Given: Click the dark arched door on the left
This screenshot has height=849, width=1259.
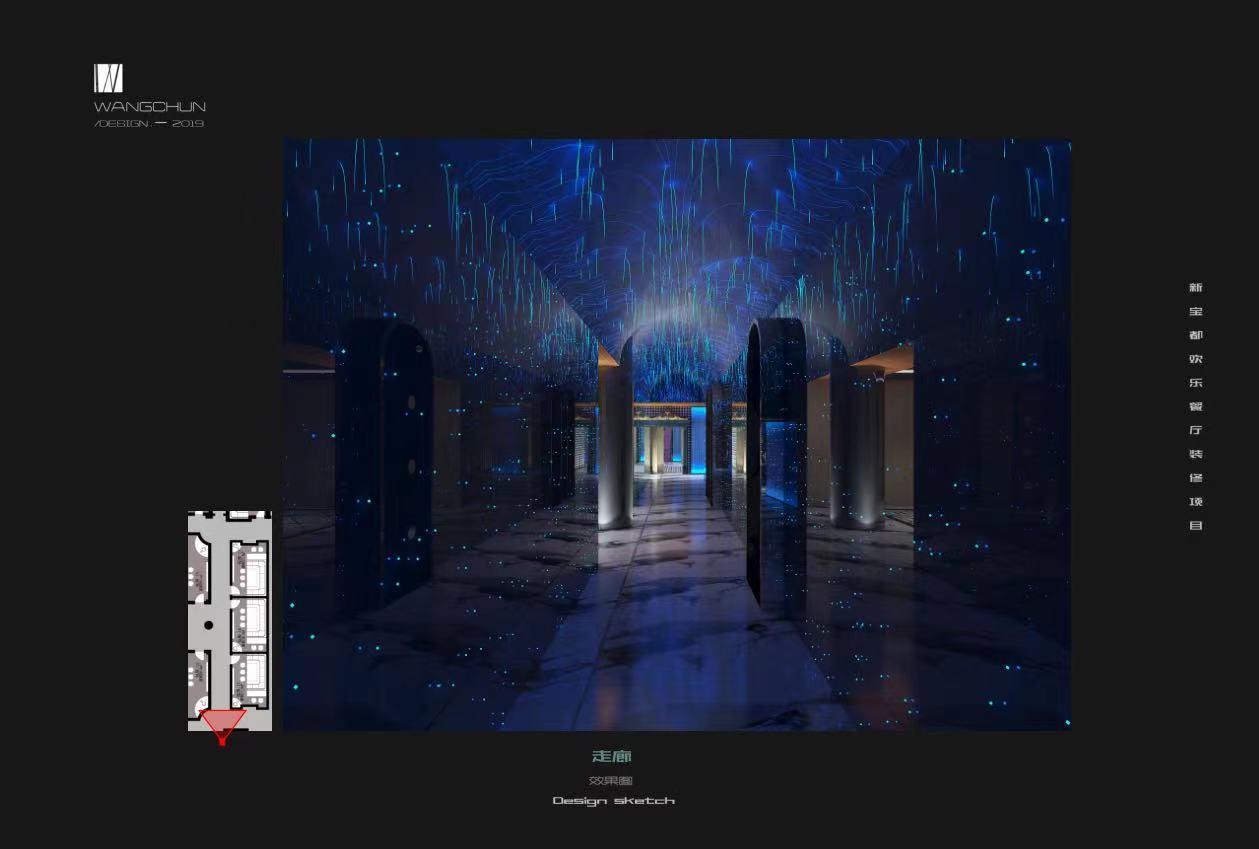Looking at the screenshot, I should (385, 460).
